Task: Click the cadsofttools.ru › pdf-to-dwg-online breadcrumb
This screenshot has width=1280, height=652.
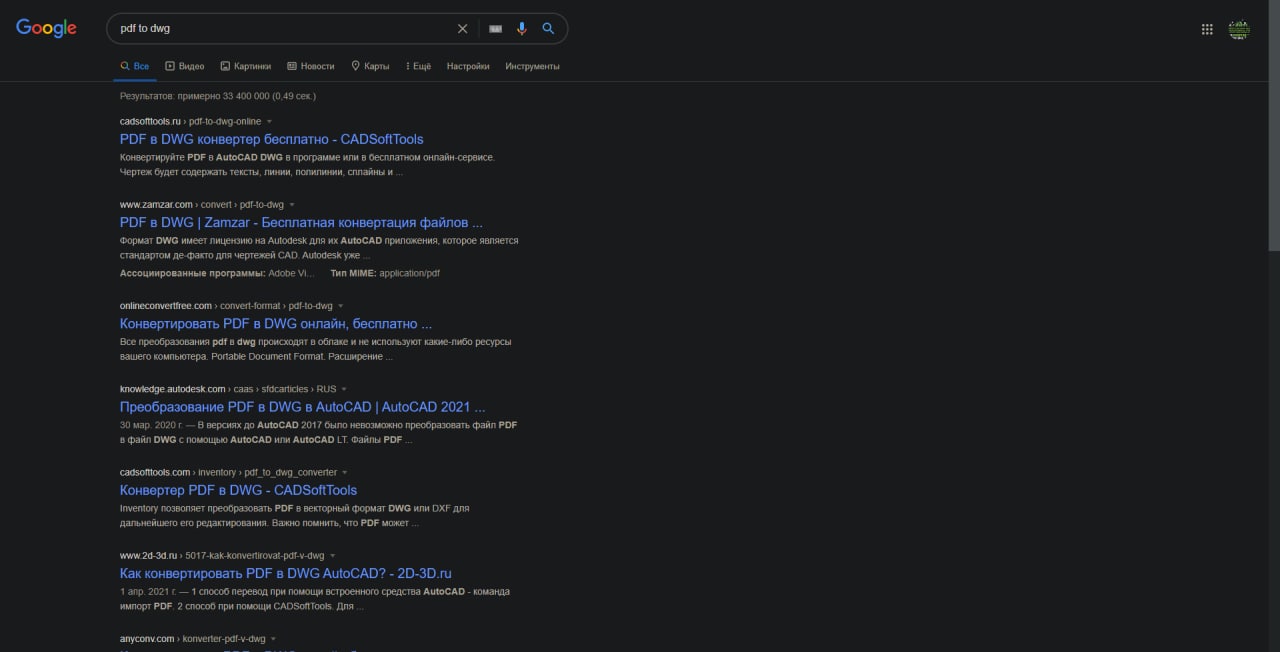Action: 190,121
